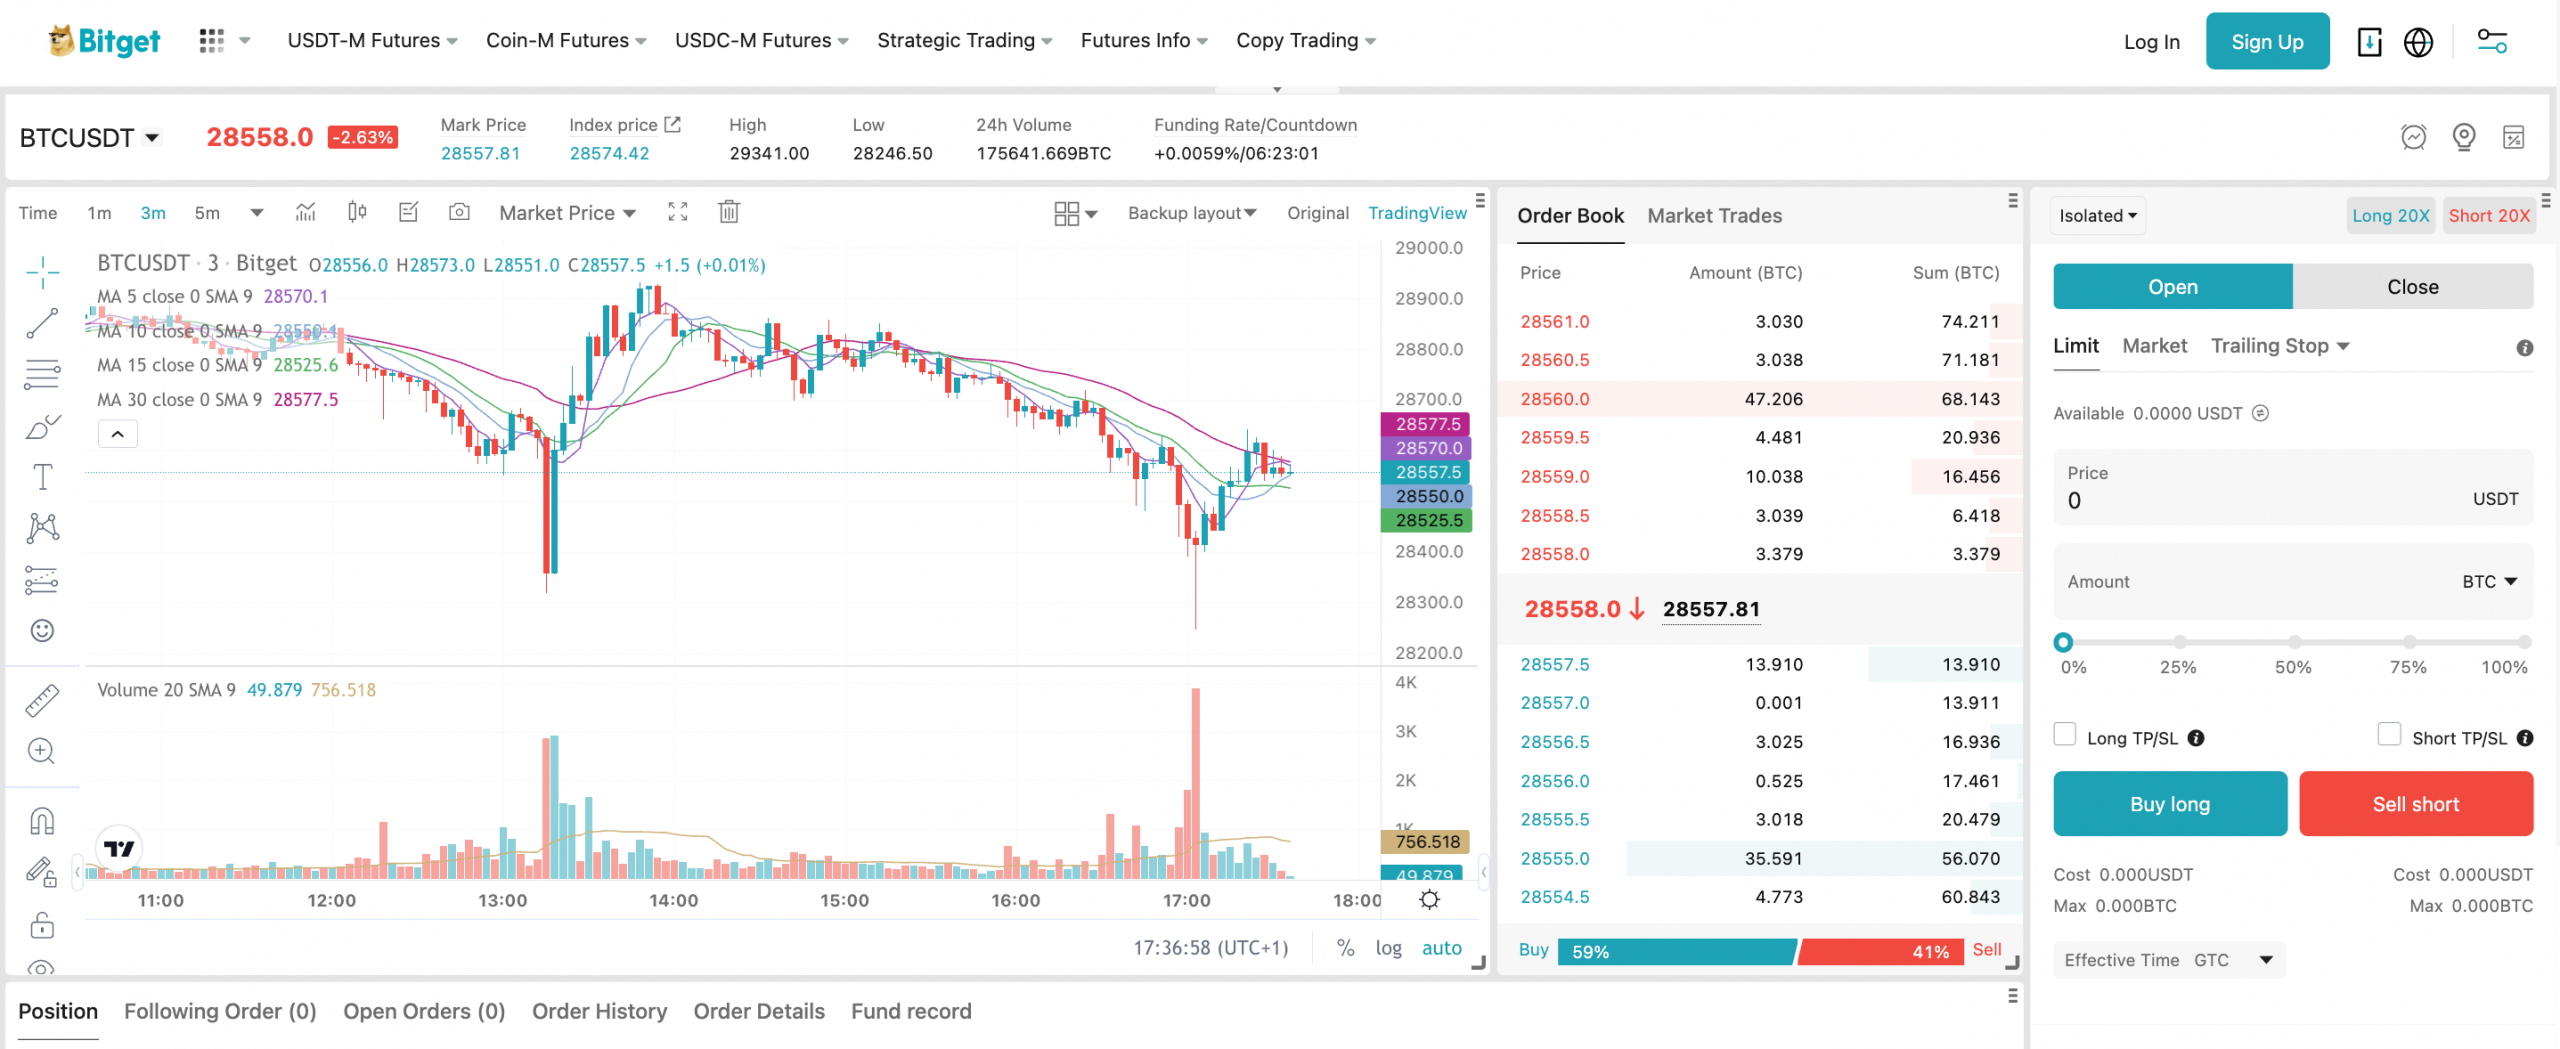Click the zoom in magnifier tool
Screen dimensions: 2560x1049
pos(42,751)
